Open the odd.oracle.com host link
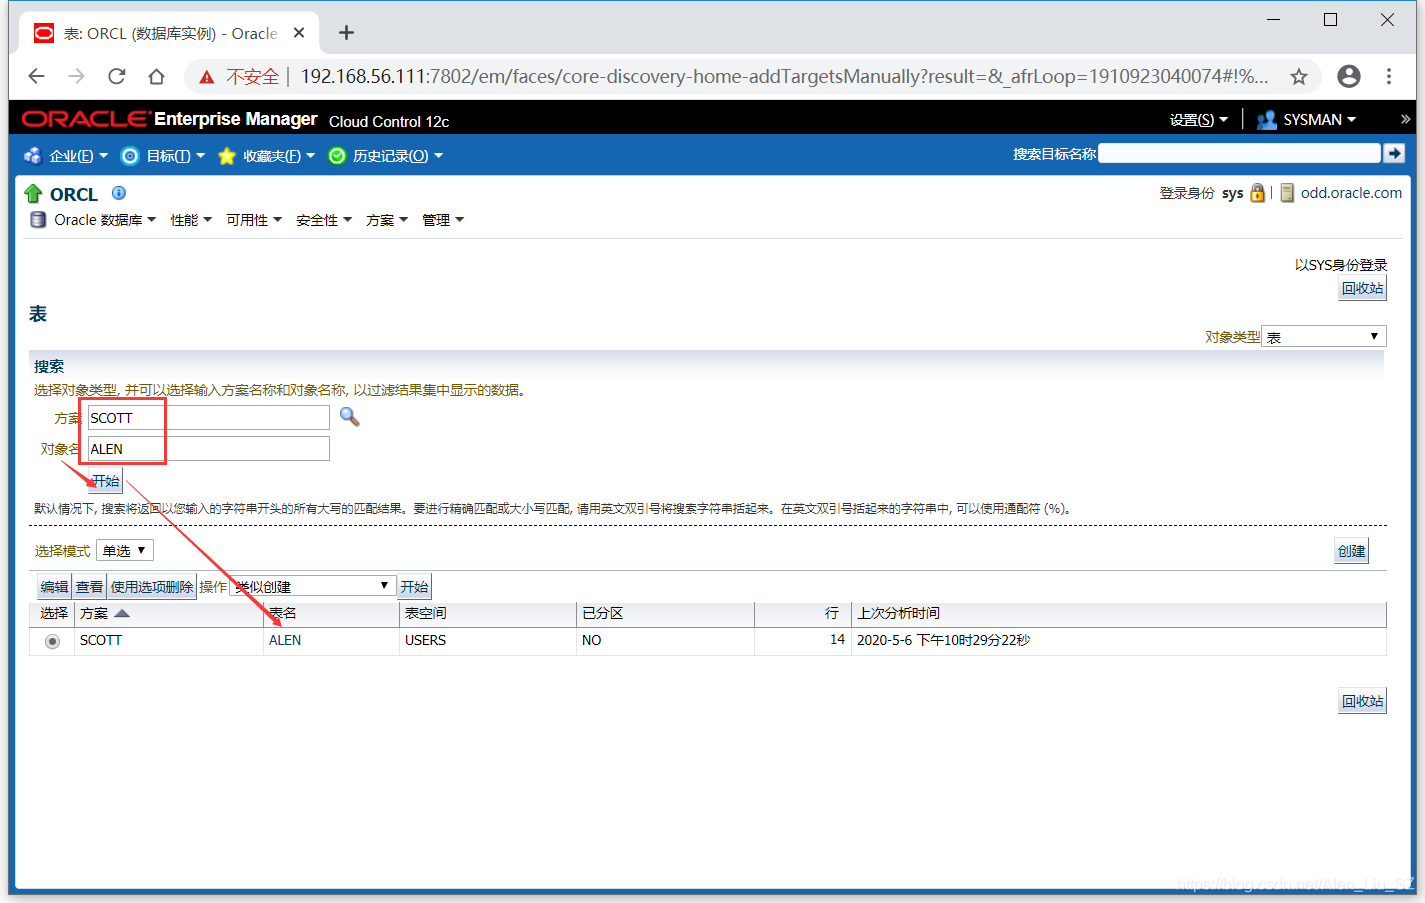The width and height of the screenshot is (1425, 903). [1351, 193]
